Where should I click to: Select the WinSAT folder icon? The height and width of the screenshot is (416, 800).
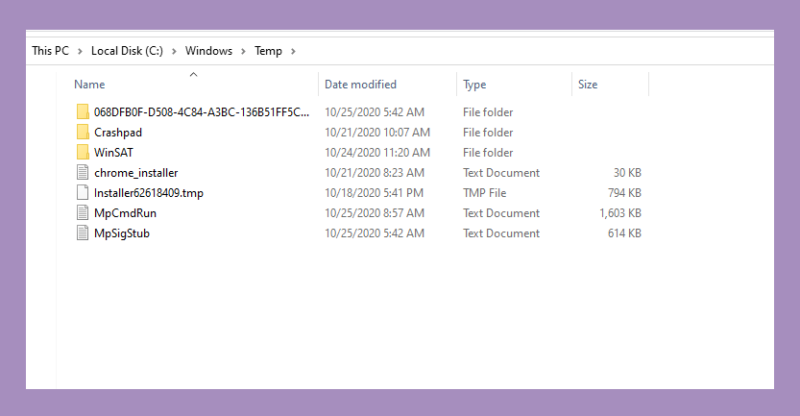click(x=83, y=152)
